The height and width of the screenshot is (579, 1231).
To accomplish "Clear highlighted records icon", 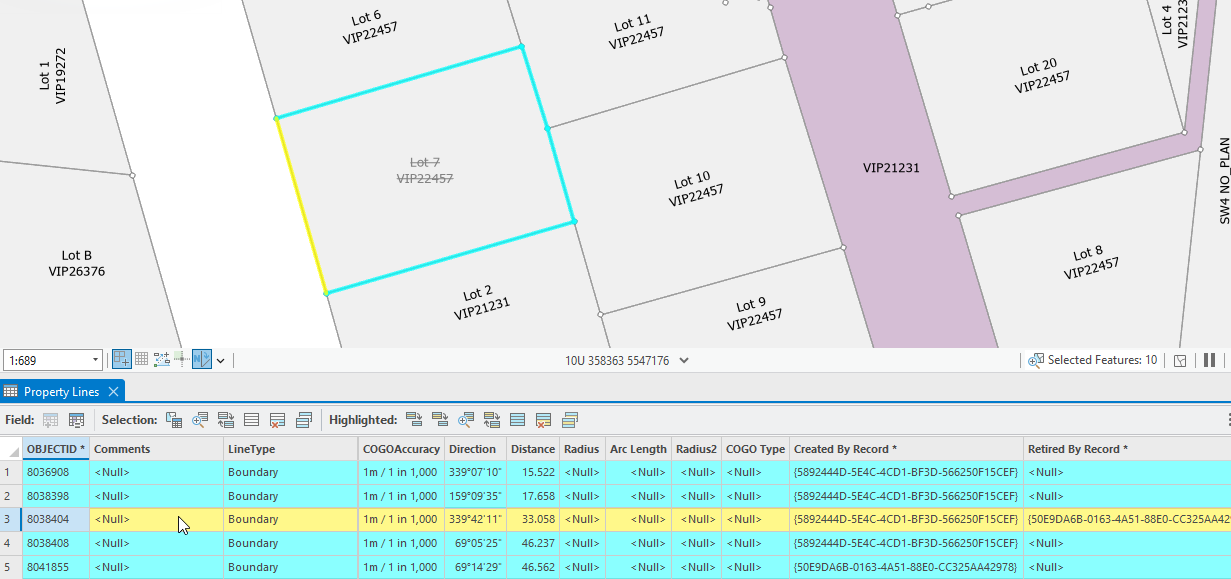I will click(518, 420).
